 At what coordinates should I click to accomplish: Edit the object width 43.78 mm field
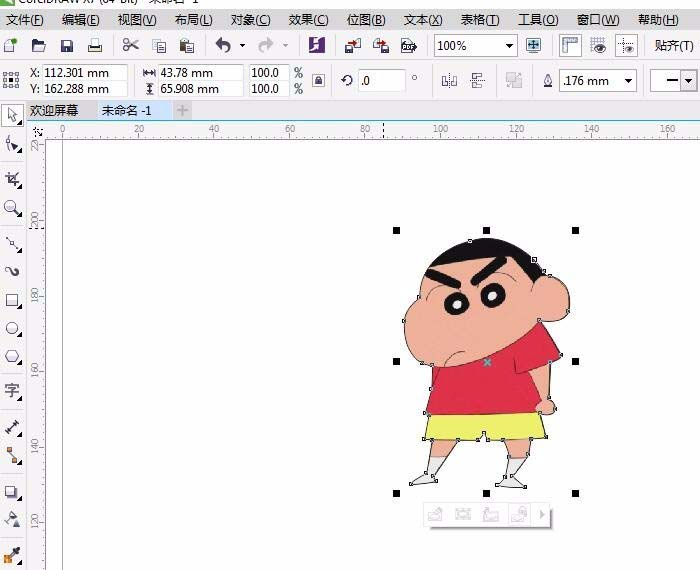(x=200, y=72)
